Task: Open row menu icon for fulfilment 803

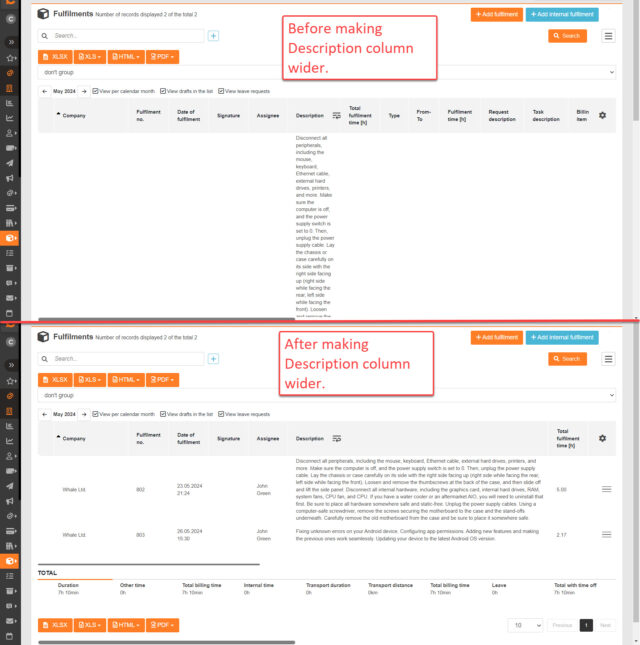Action: coord(606,534)
